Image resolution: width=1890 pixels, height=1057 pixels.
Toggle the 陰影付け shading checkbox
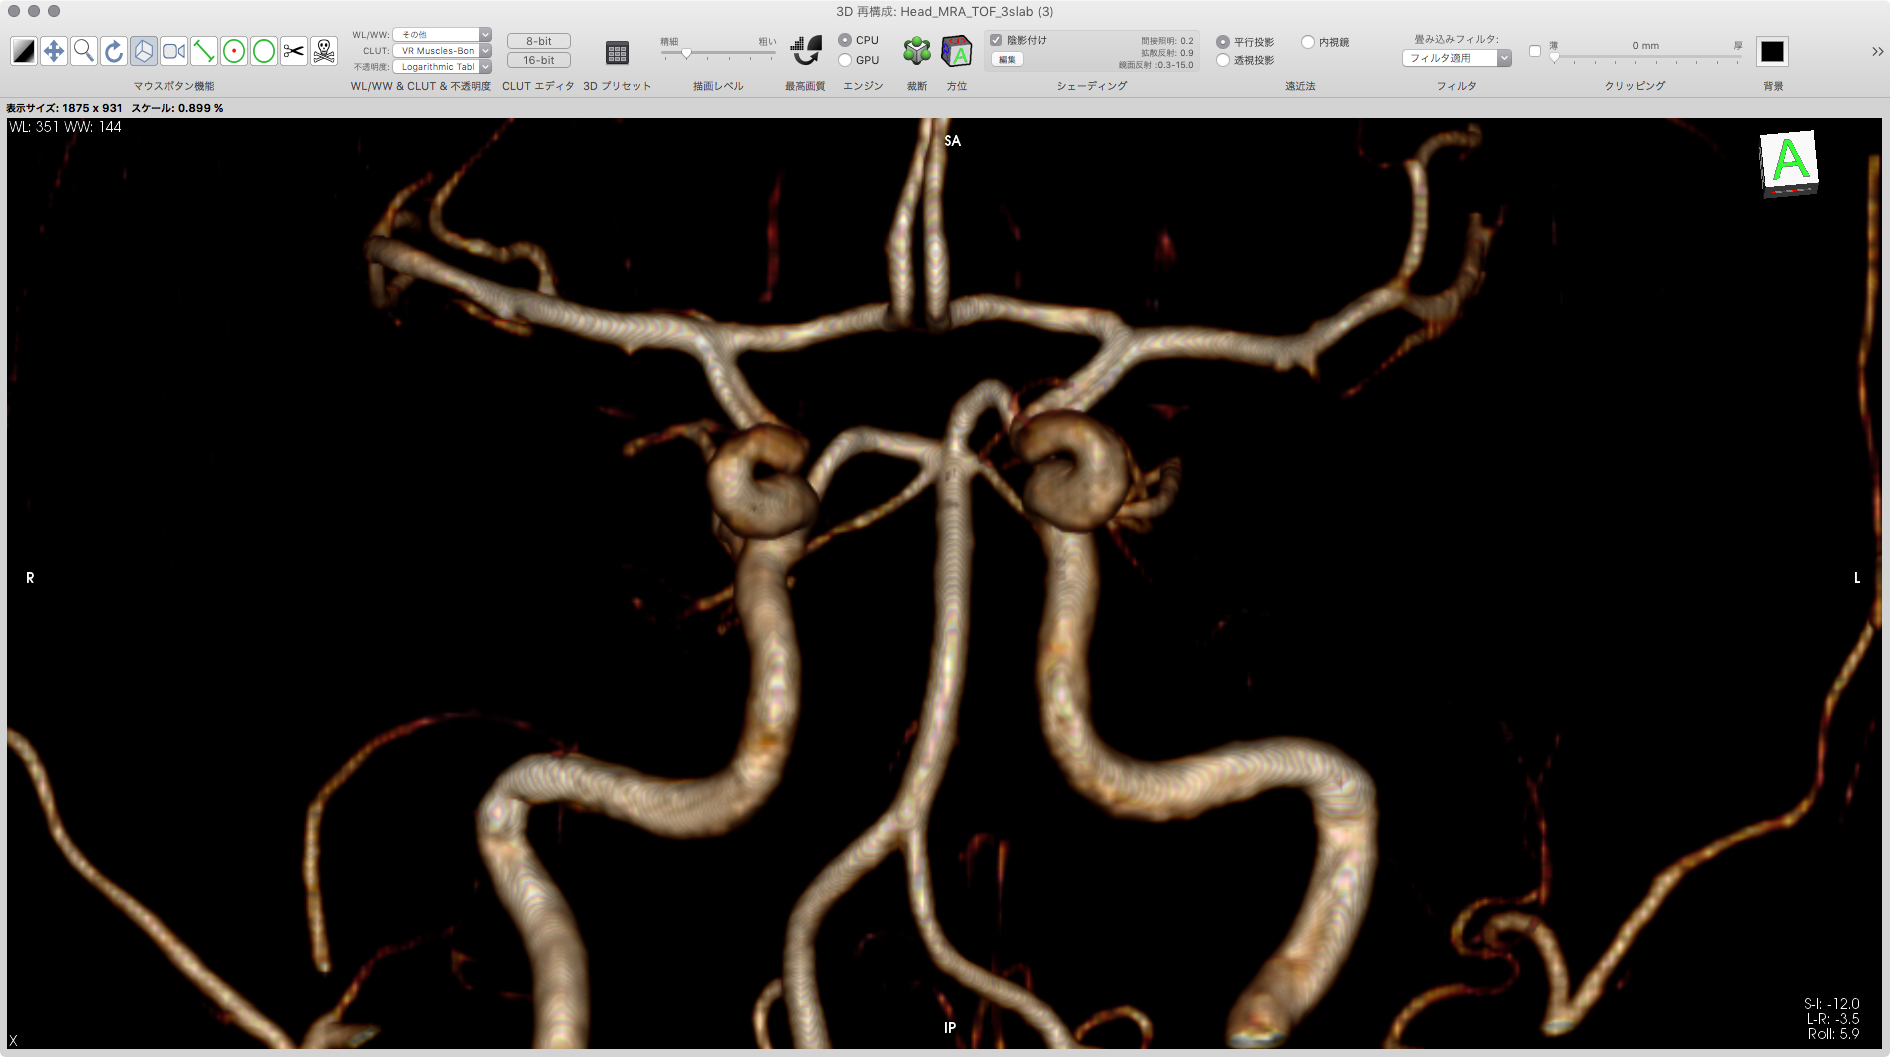tap(996, 40)
